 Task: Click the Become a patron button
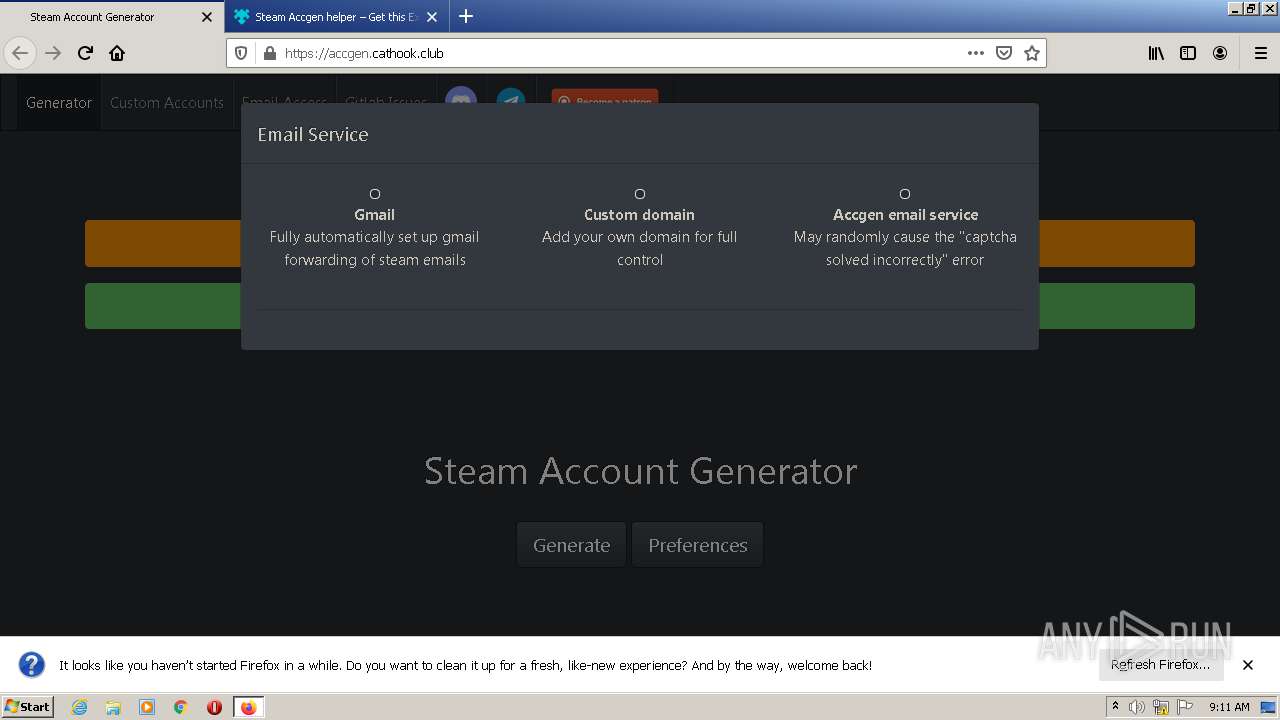pos(605,100)
